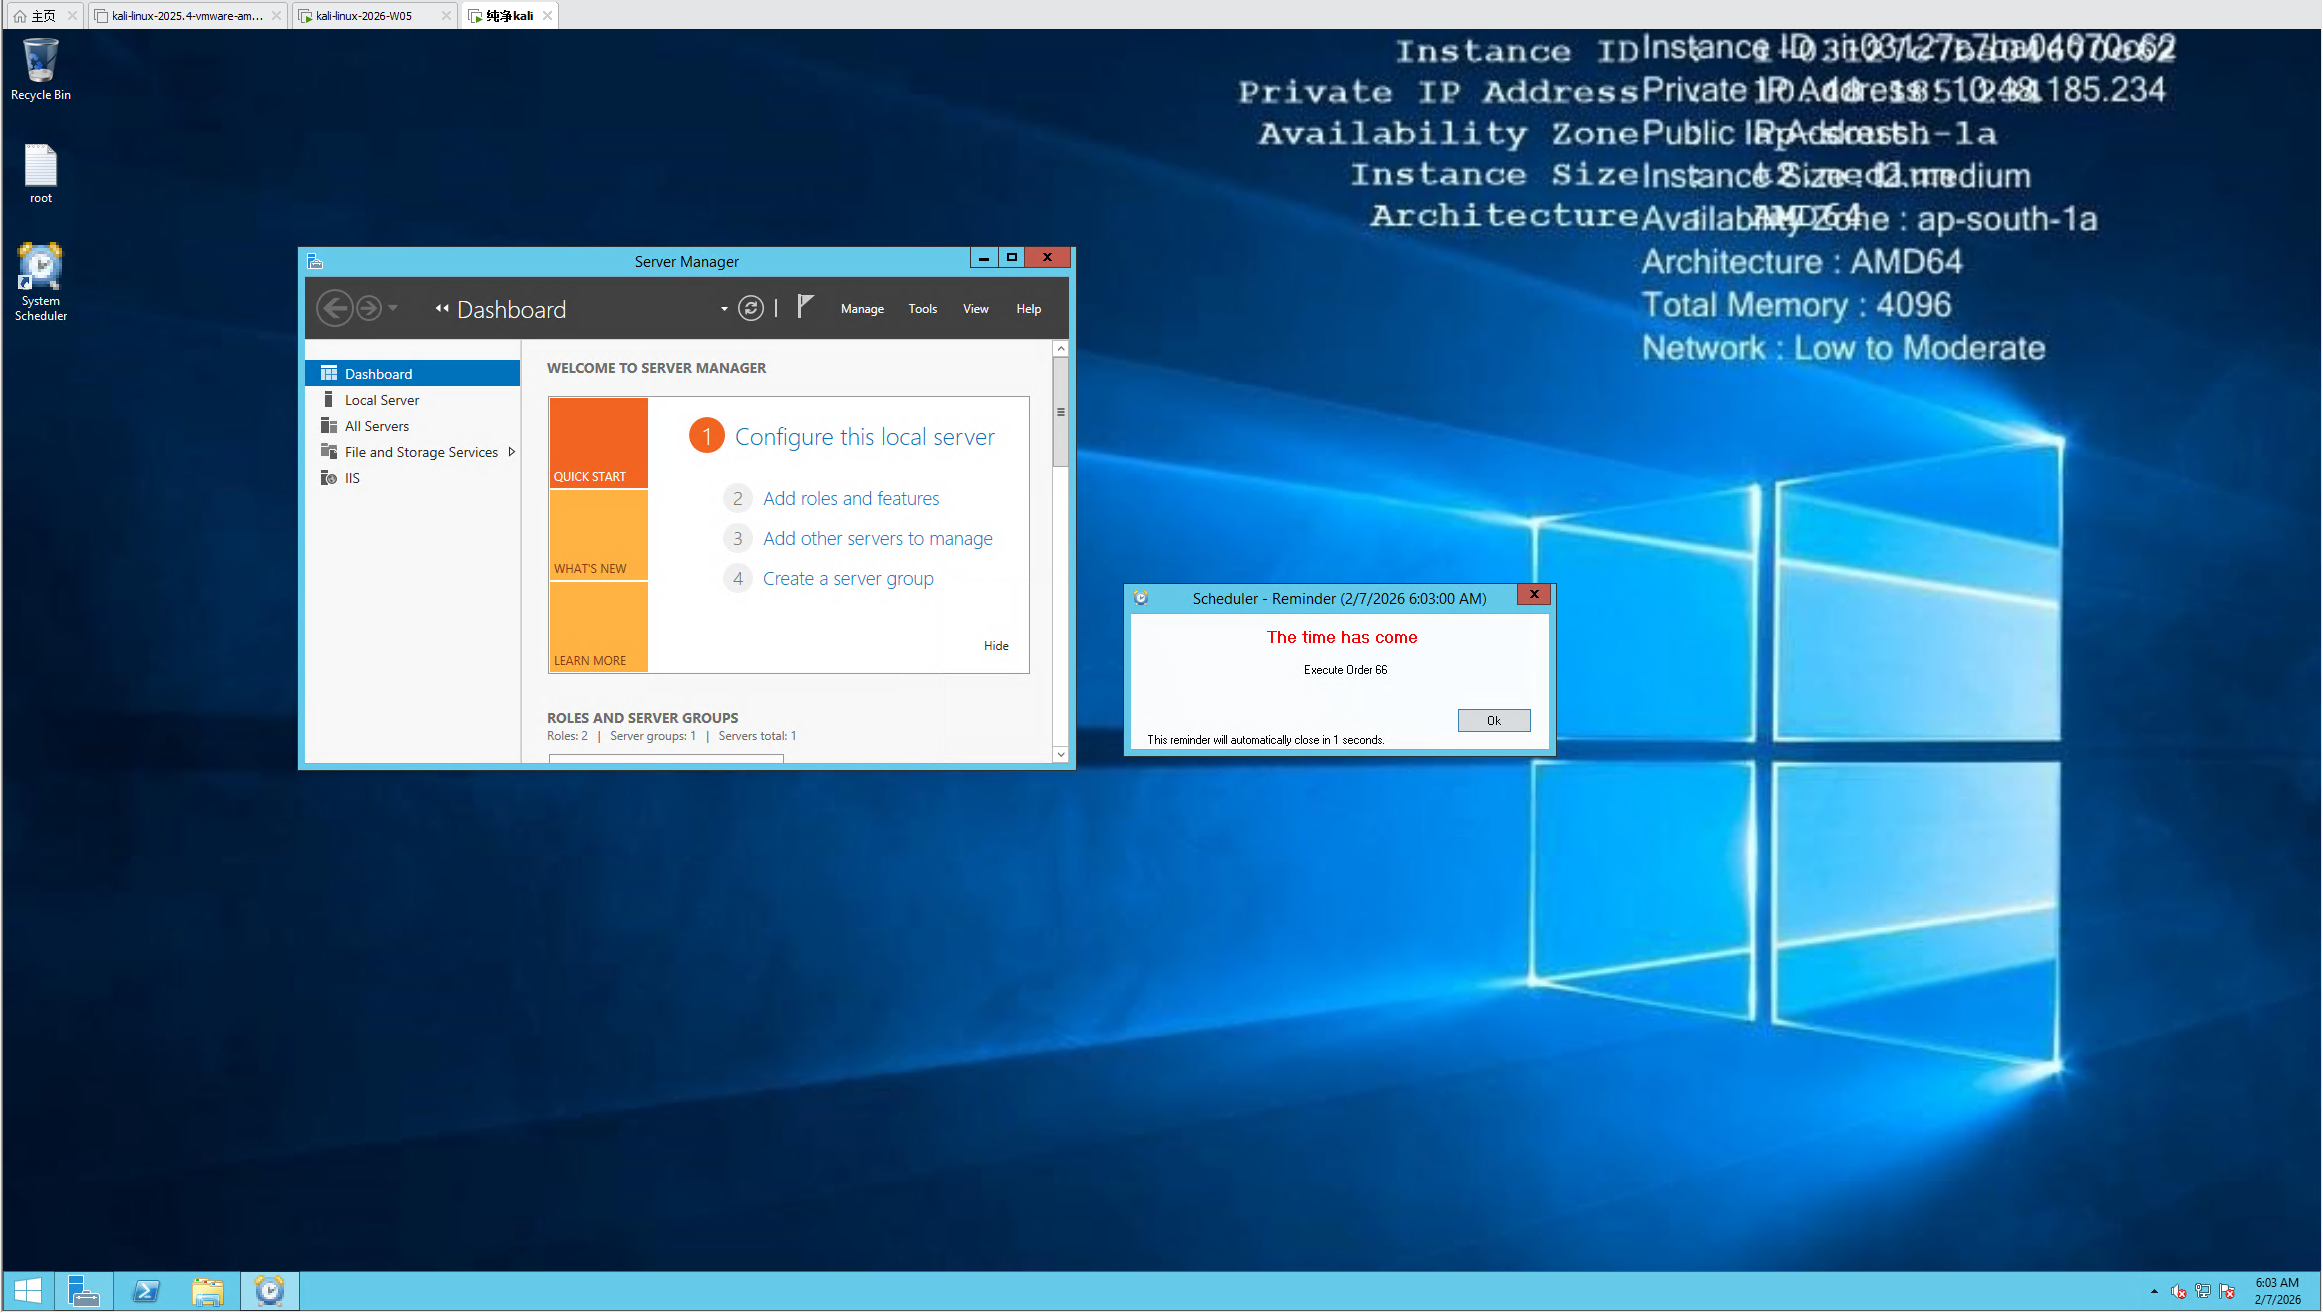Viewport: 2323px width, 1313px height.
Task: Switch to the kali-linux-2026-W05 tab
Action: [x=364, y=15]
